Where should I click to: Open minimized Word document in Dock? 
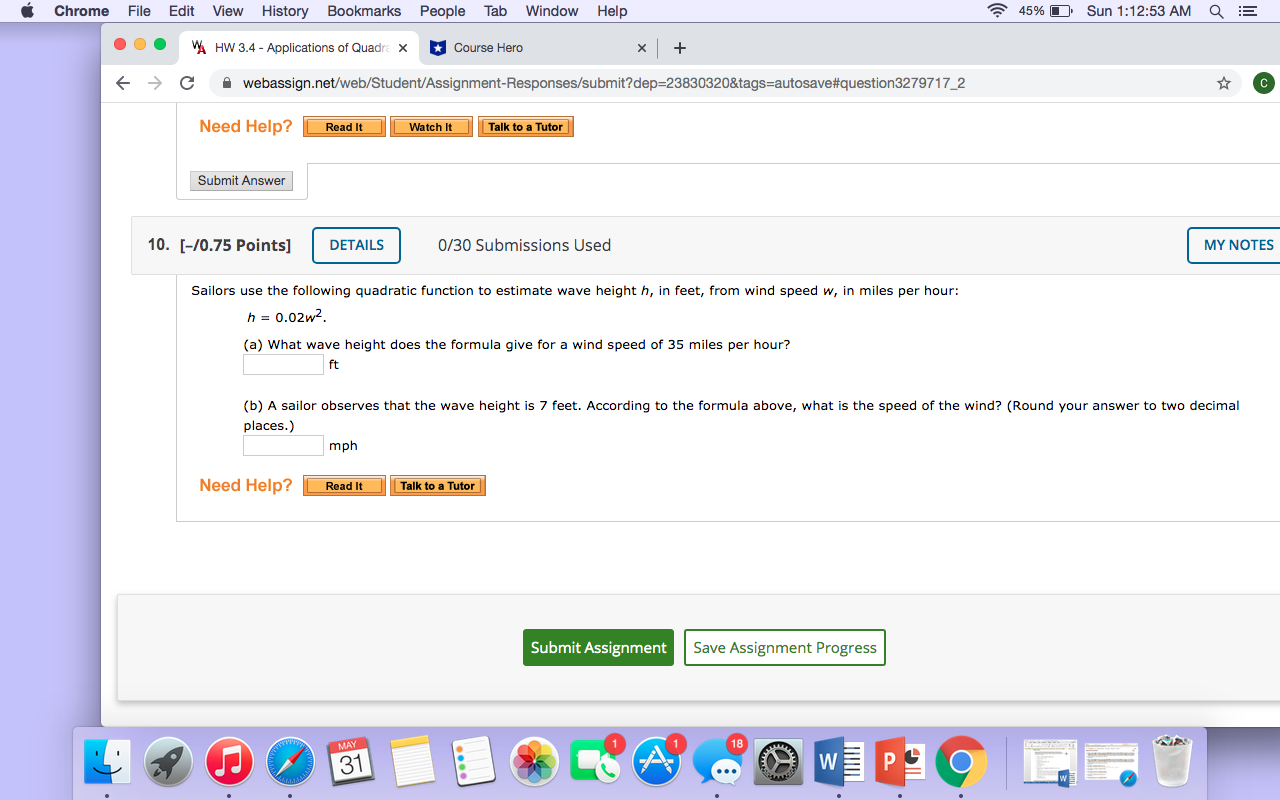pyautogui.click(x=1049, y=763)
